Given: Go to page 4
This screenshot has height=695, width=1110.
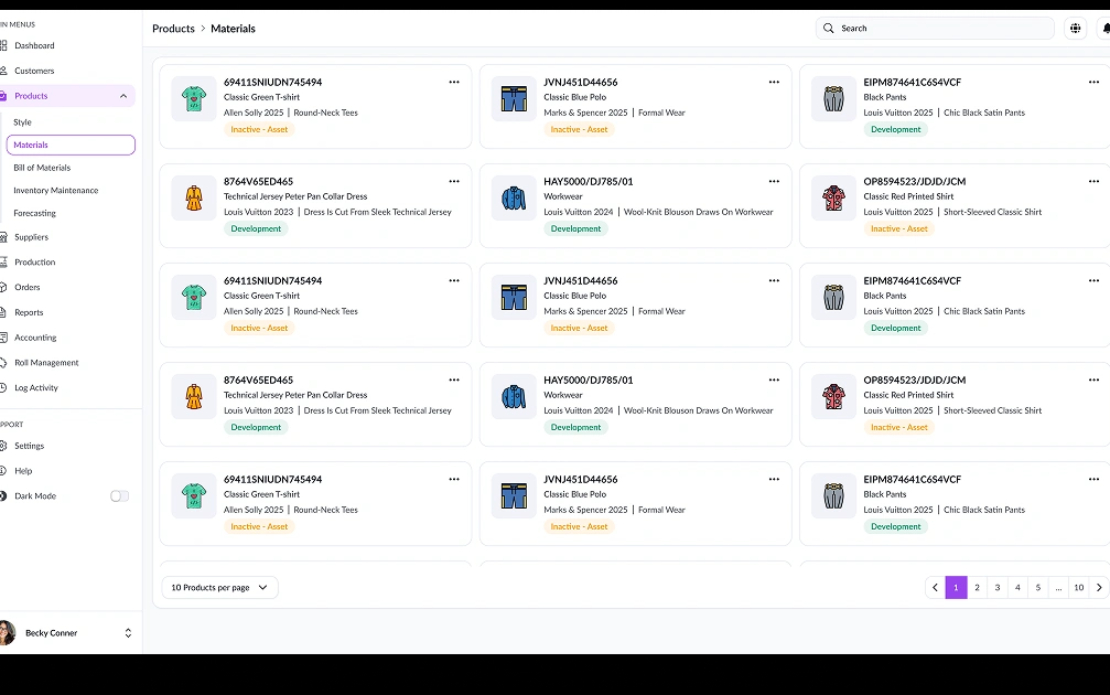Looking at the screenshot, I should (1018, 587).
